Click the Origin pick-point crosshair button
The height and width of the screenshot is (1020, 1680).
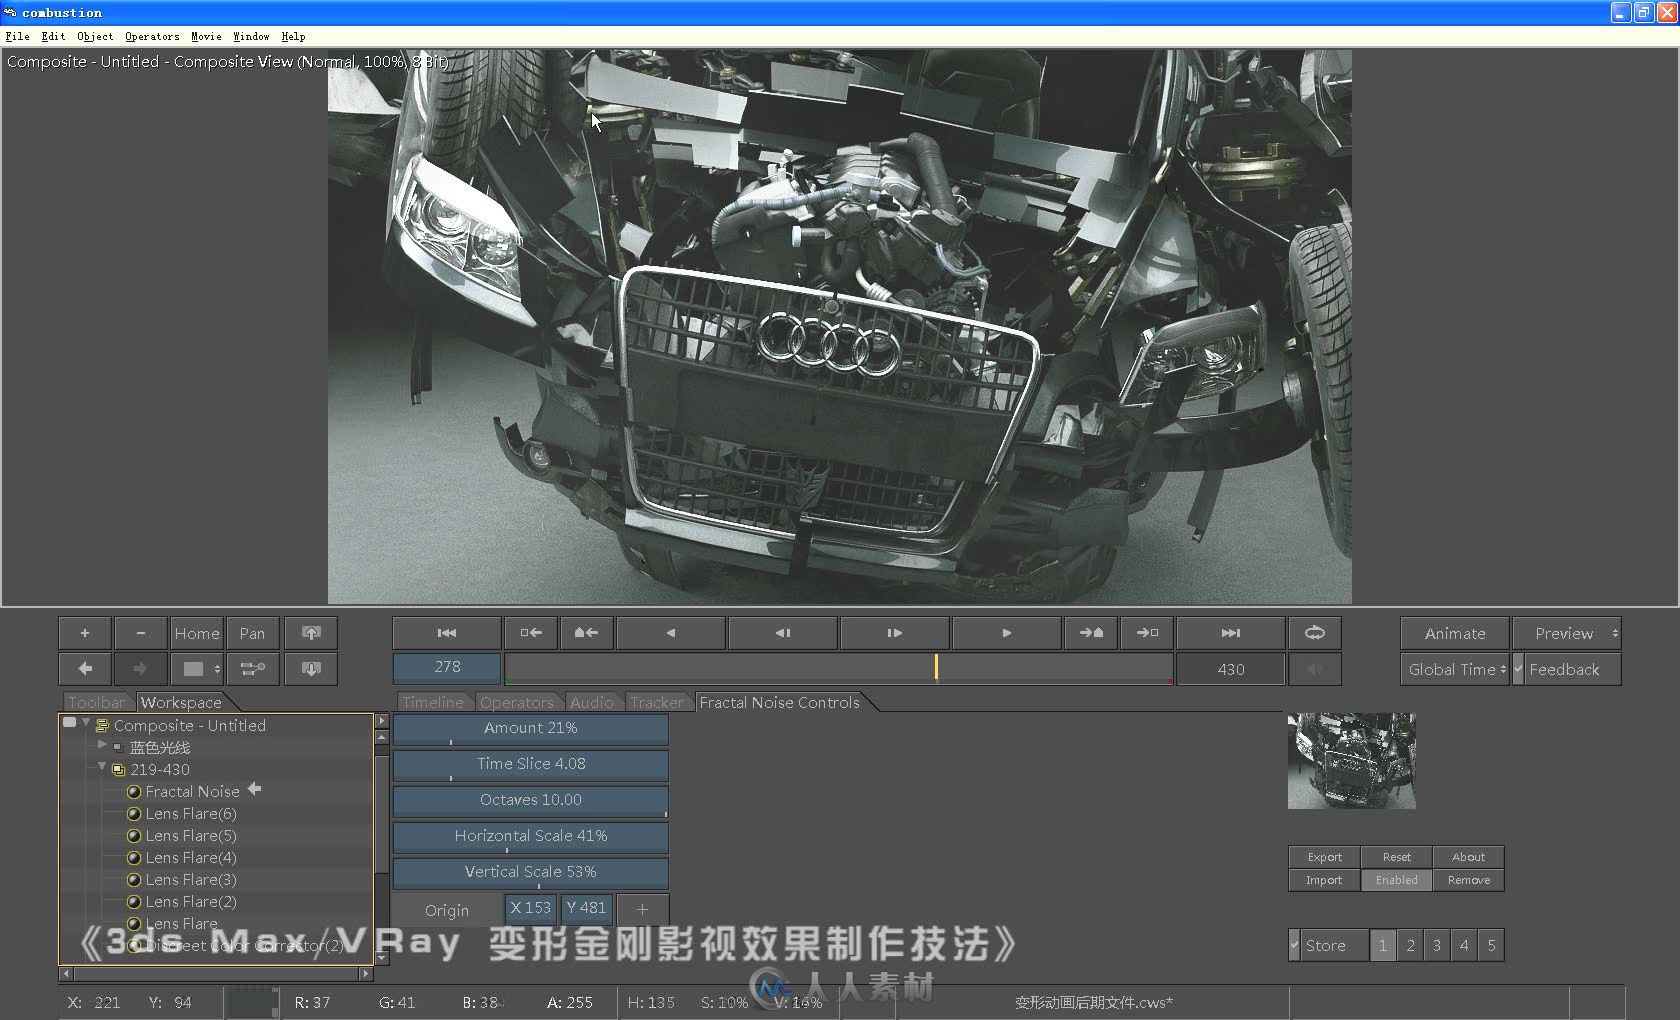(x=642, y=909)
